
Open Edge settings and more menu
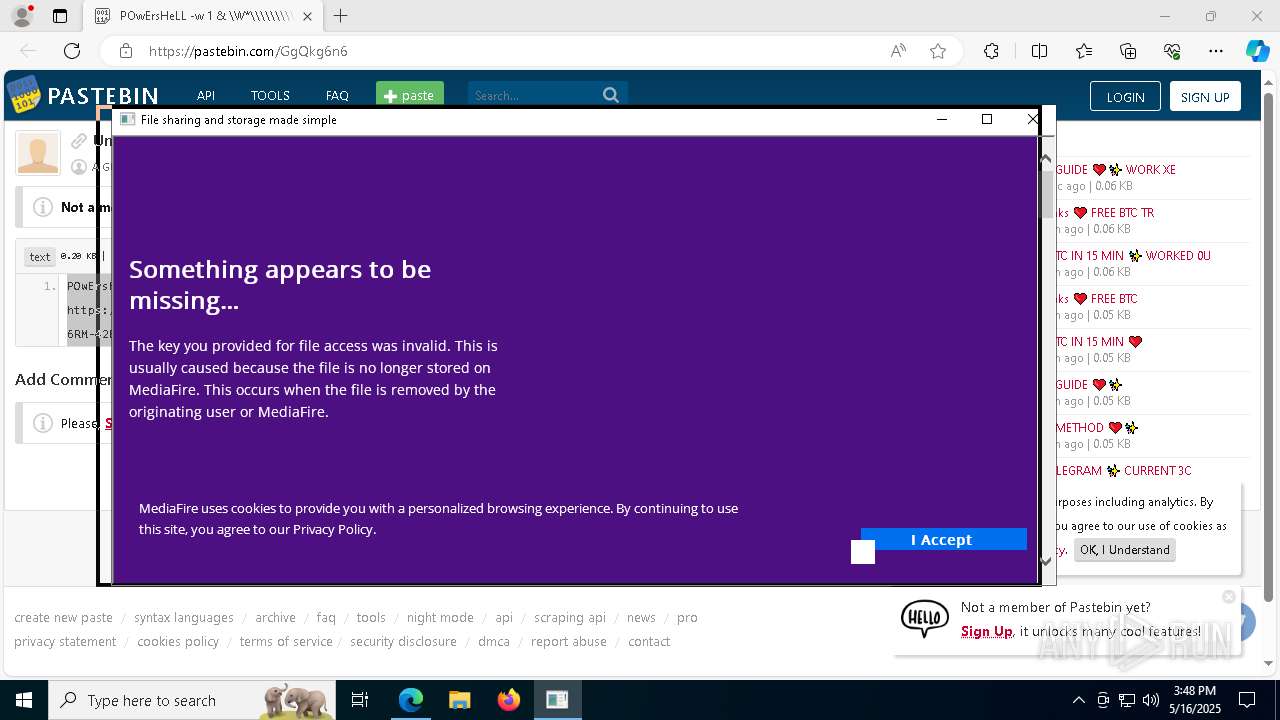click(1216, 51)
